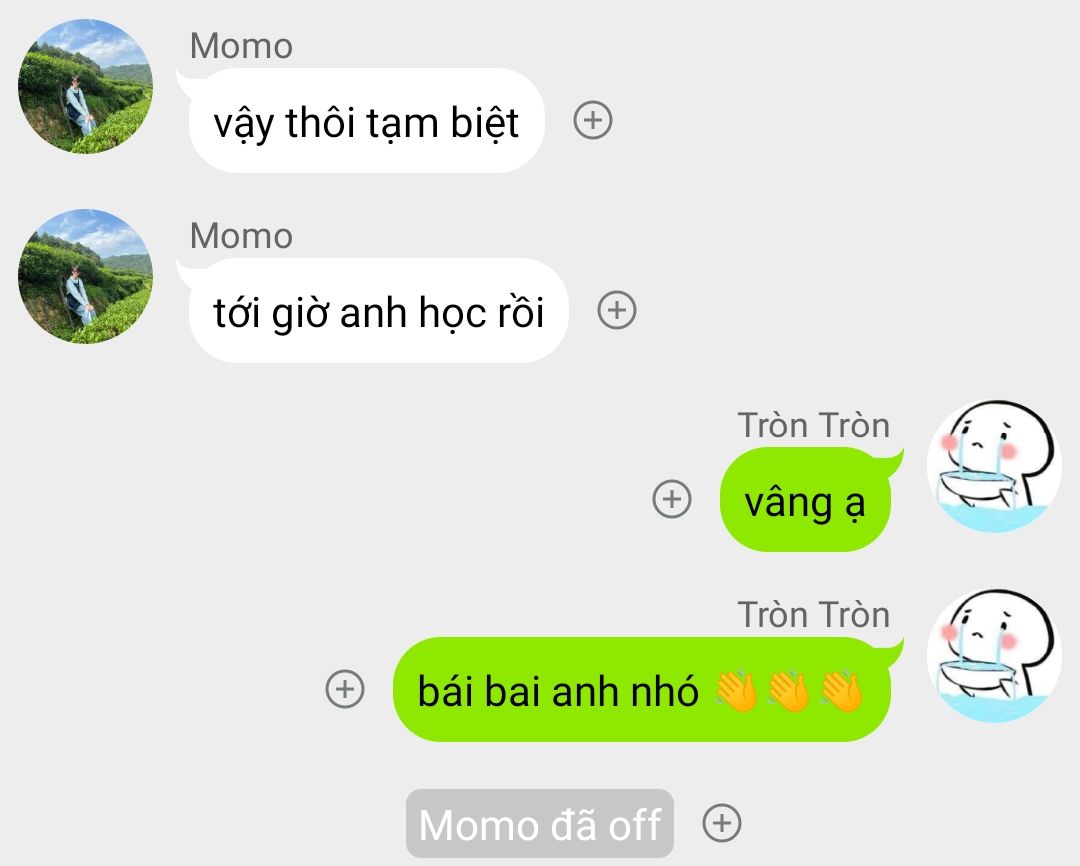Tap Tròn Tròn name above 'vâng ạ'
Viewport: 1080px width, 866px height.
click(813, 425)
